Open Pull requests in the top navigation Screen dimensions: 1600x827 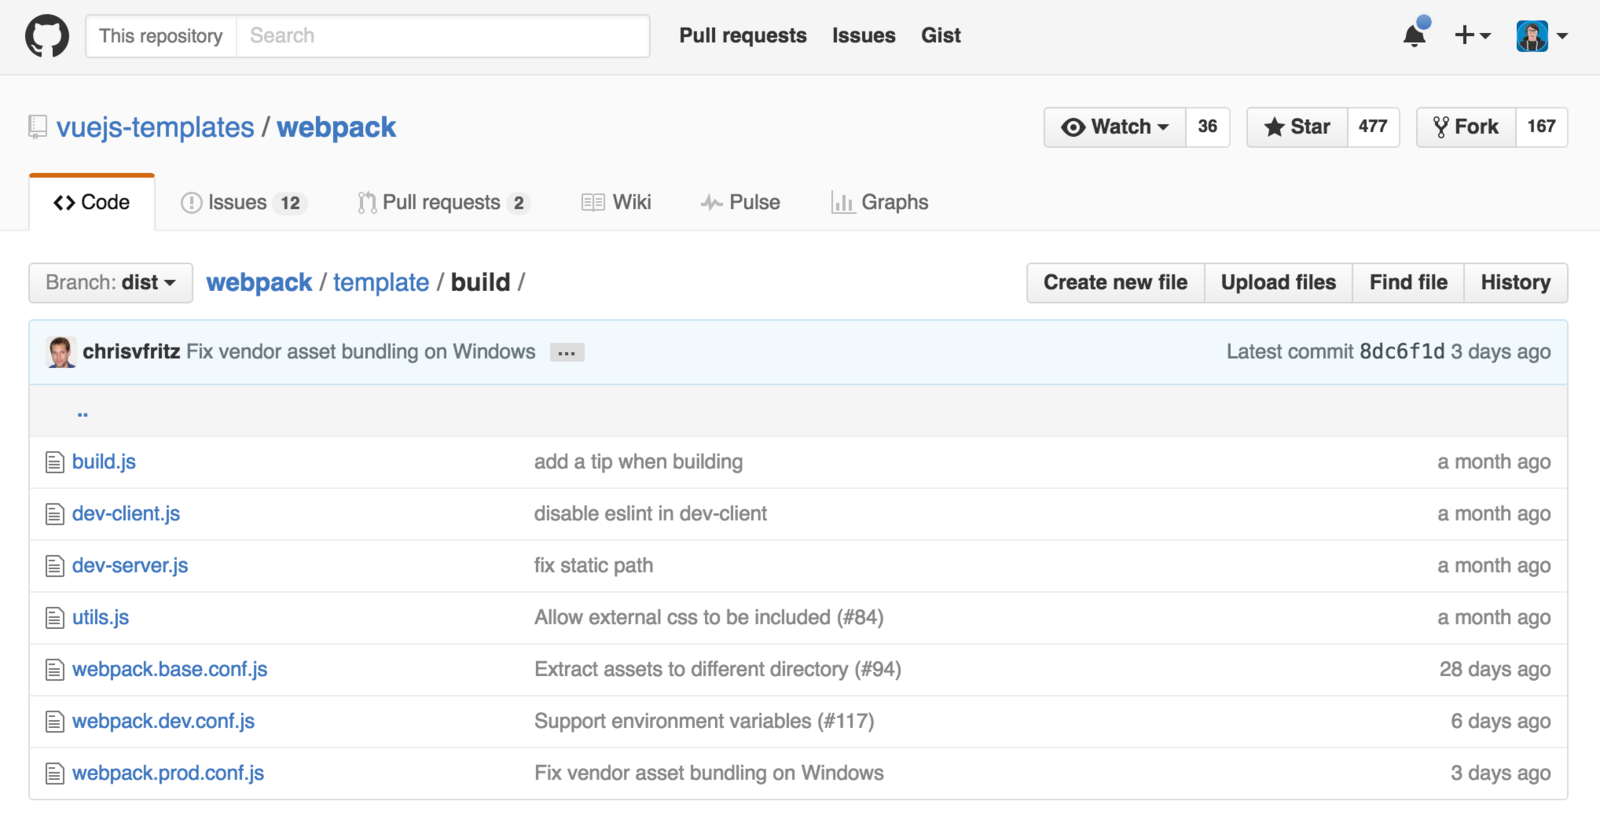(743, 36)
